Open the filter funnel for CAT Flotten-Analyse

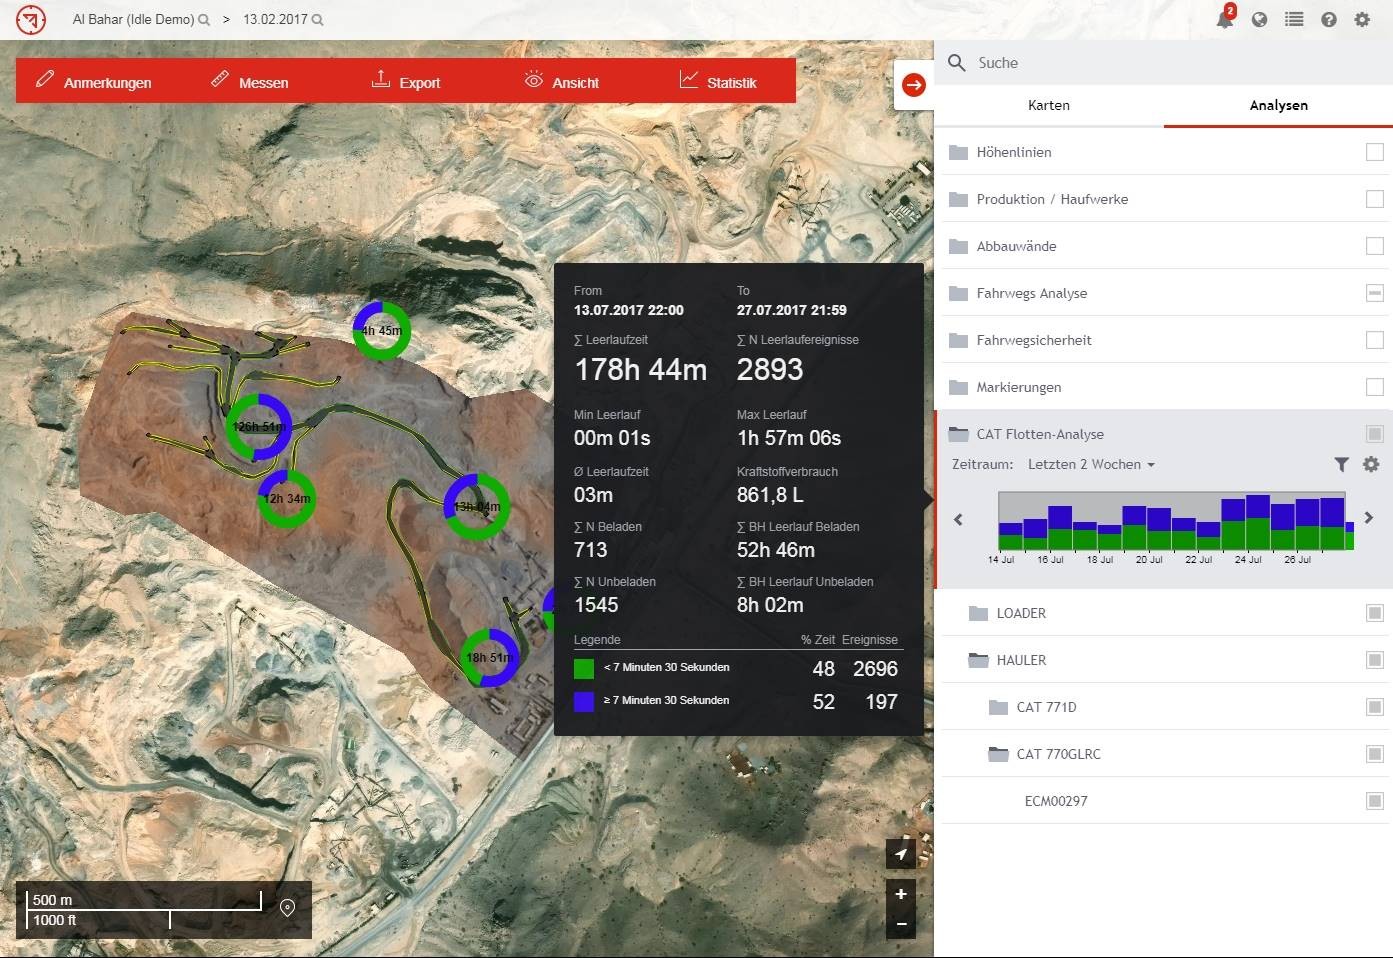pos(1341,464)
